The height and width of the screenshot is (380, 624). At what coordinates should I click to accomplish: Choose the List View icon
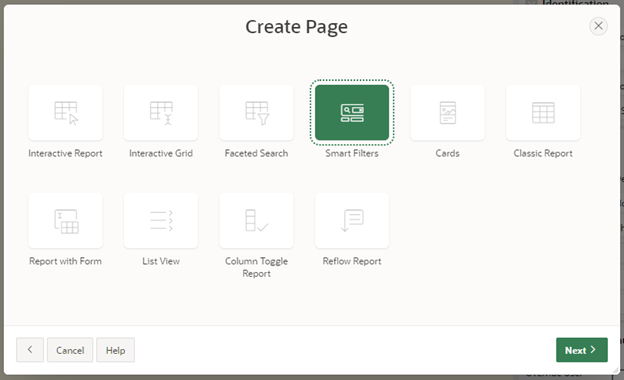pos(161,220)
